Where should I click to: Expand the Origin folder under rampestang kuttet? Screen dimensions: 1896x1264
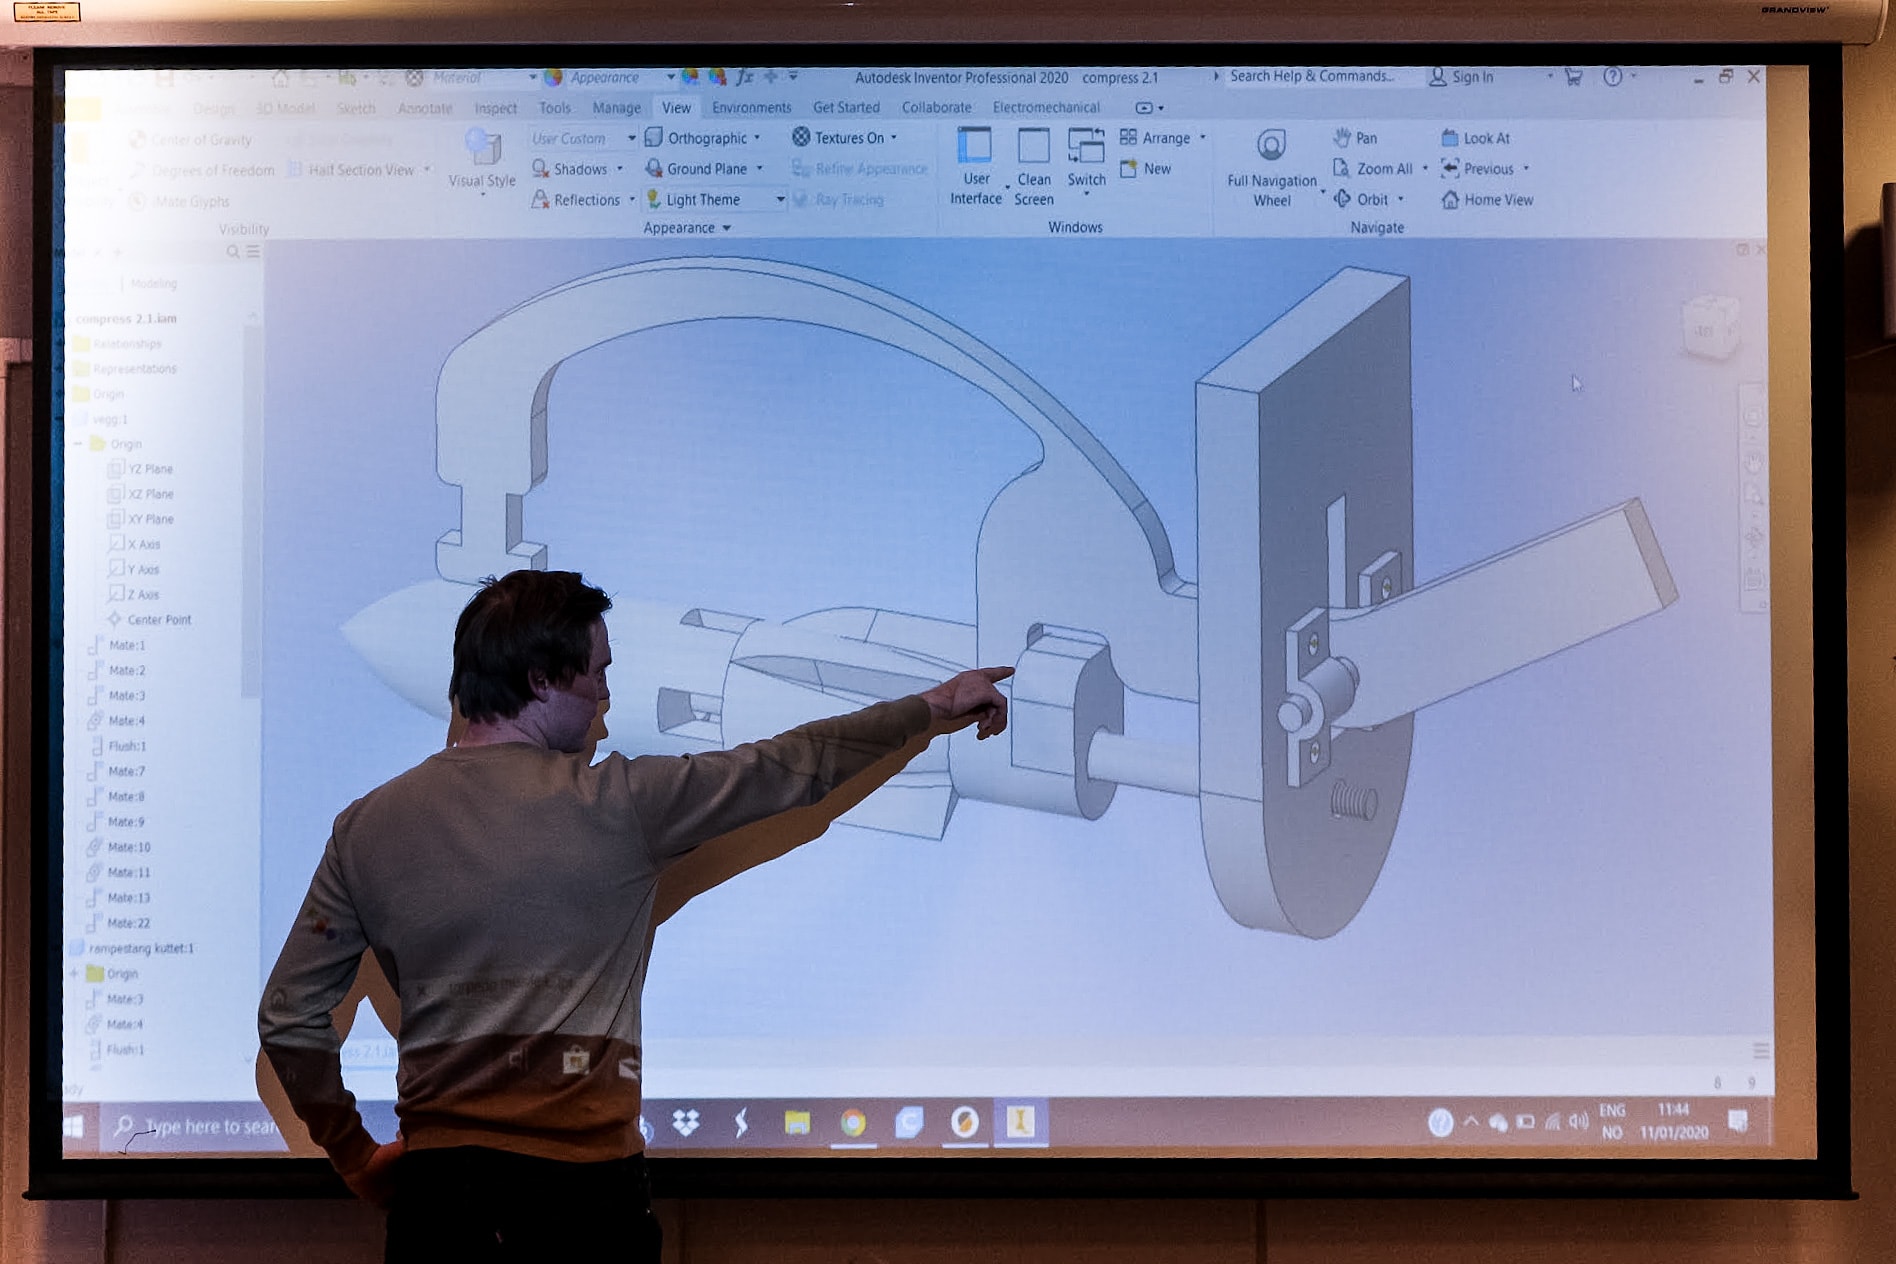75,973
